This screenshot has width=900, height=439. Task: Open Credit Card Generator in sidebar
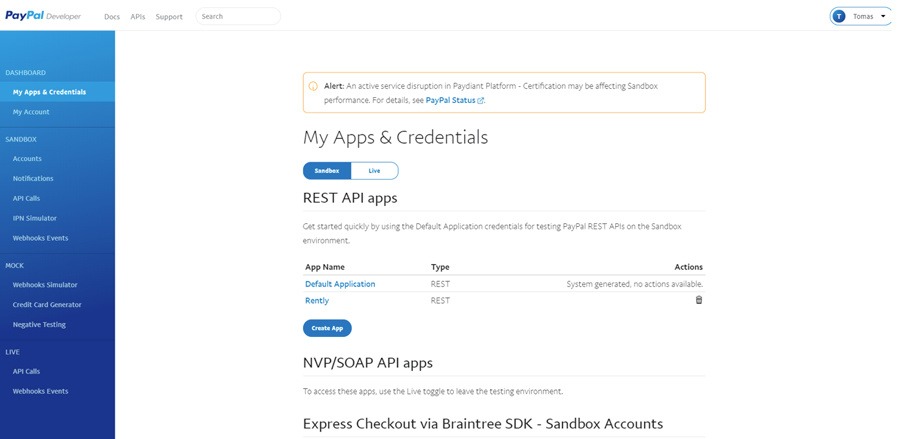pos(47,305)
